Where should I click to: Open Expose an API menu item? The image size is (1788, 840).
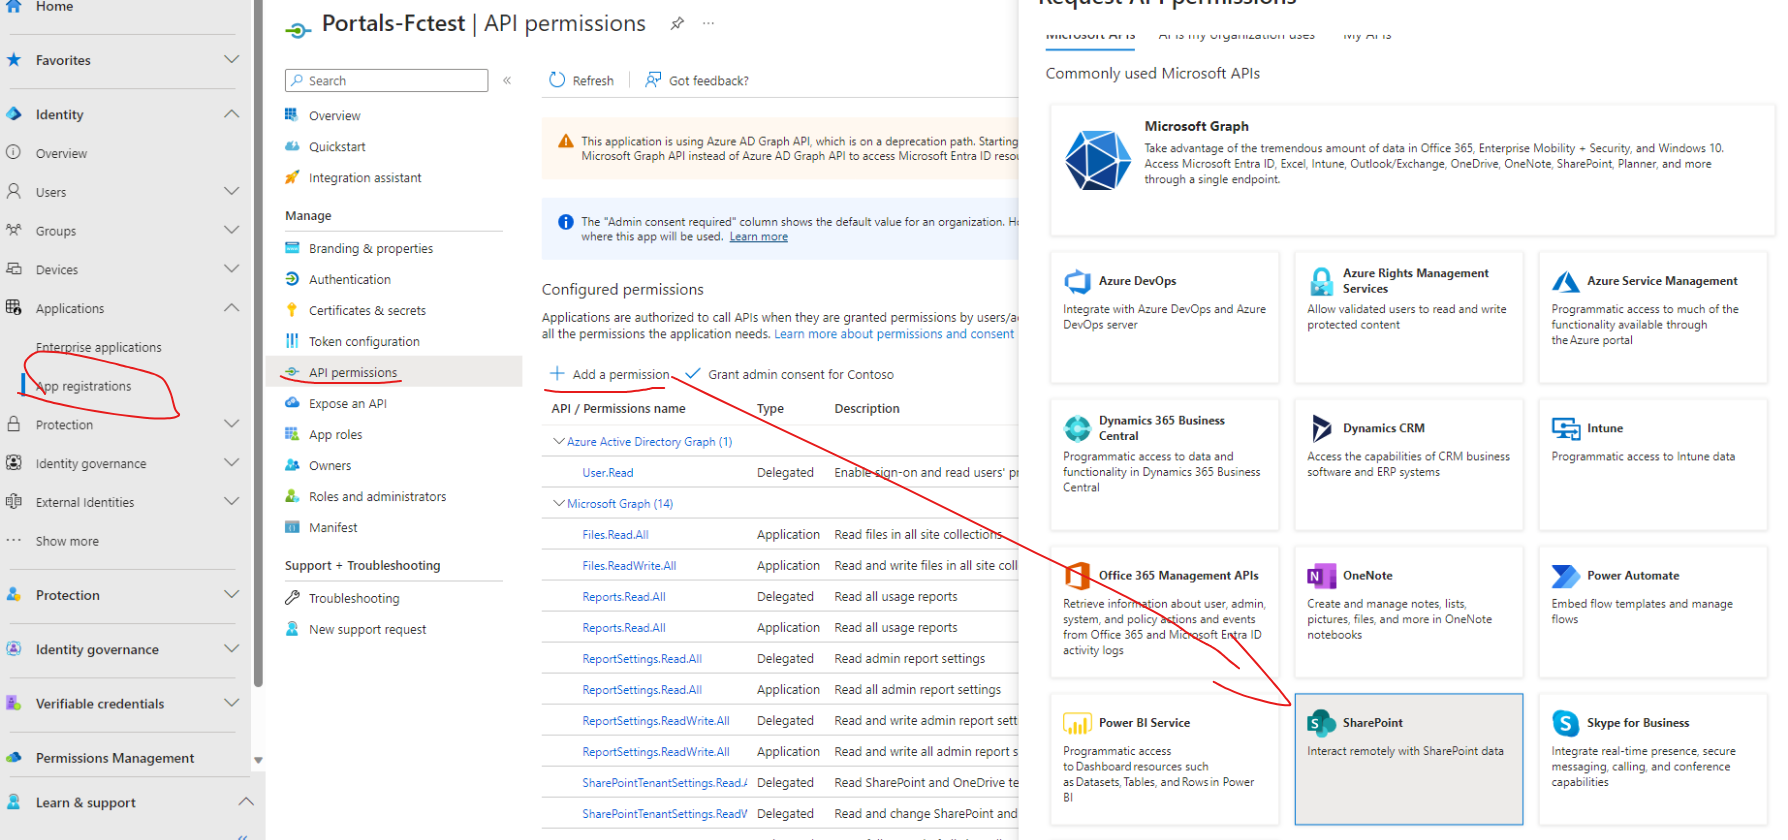(x=348, y=403)
